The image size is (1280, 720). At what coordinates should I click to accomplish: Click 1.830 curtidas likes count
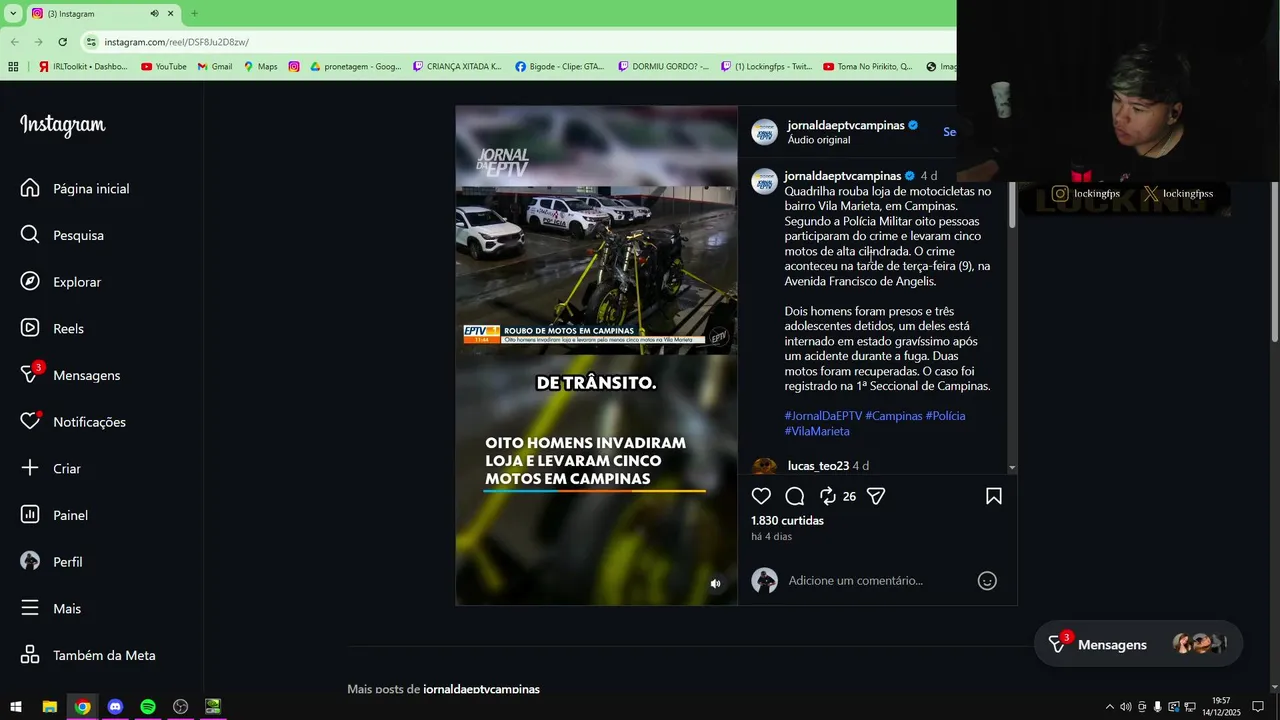coord(788,521)
